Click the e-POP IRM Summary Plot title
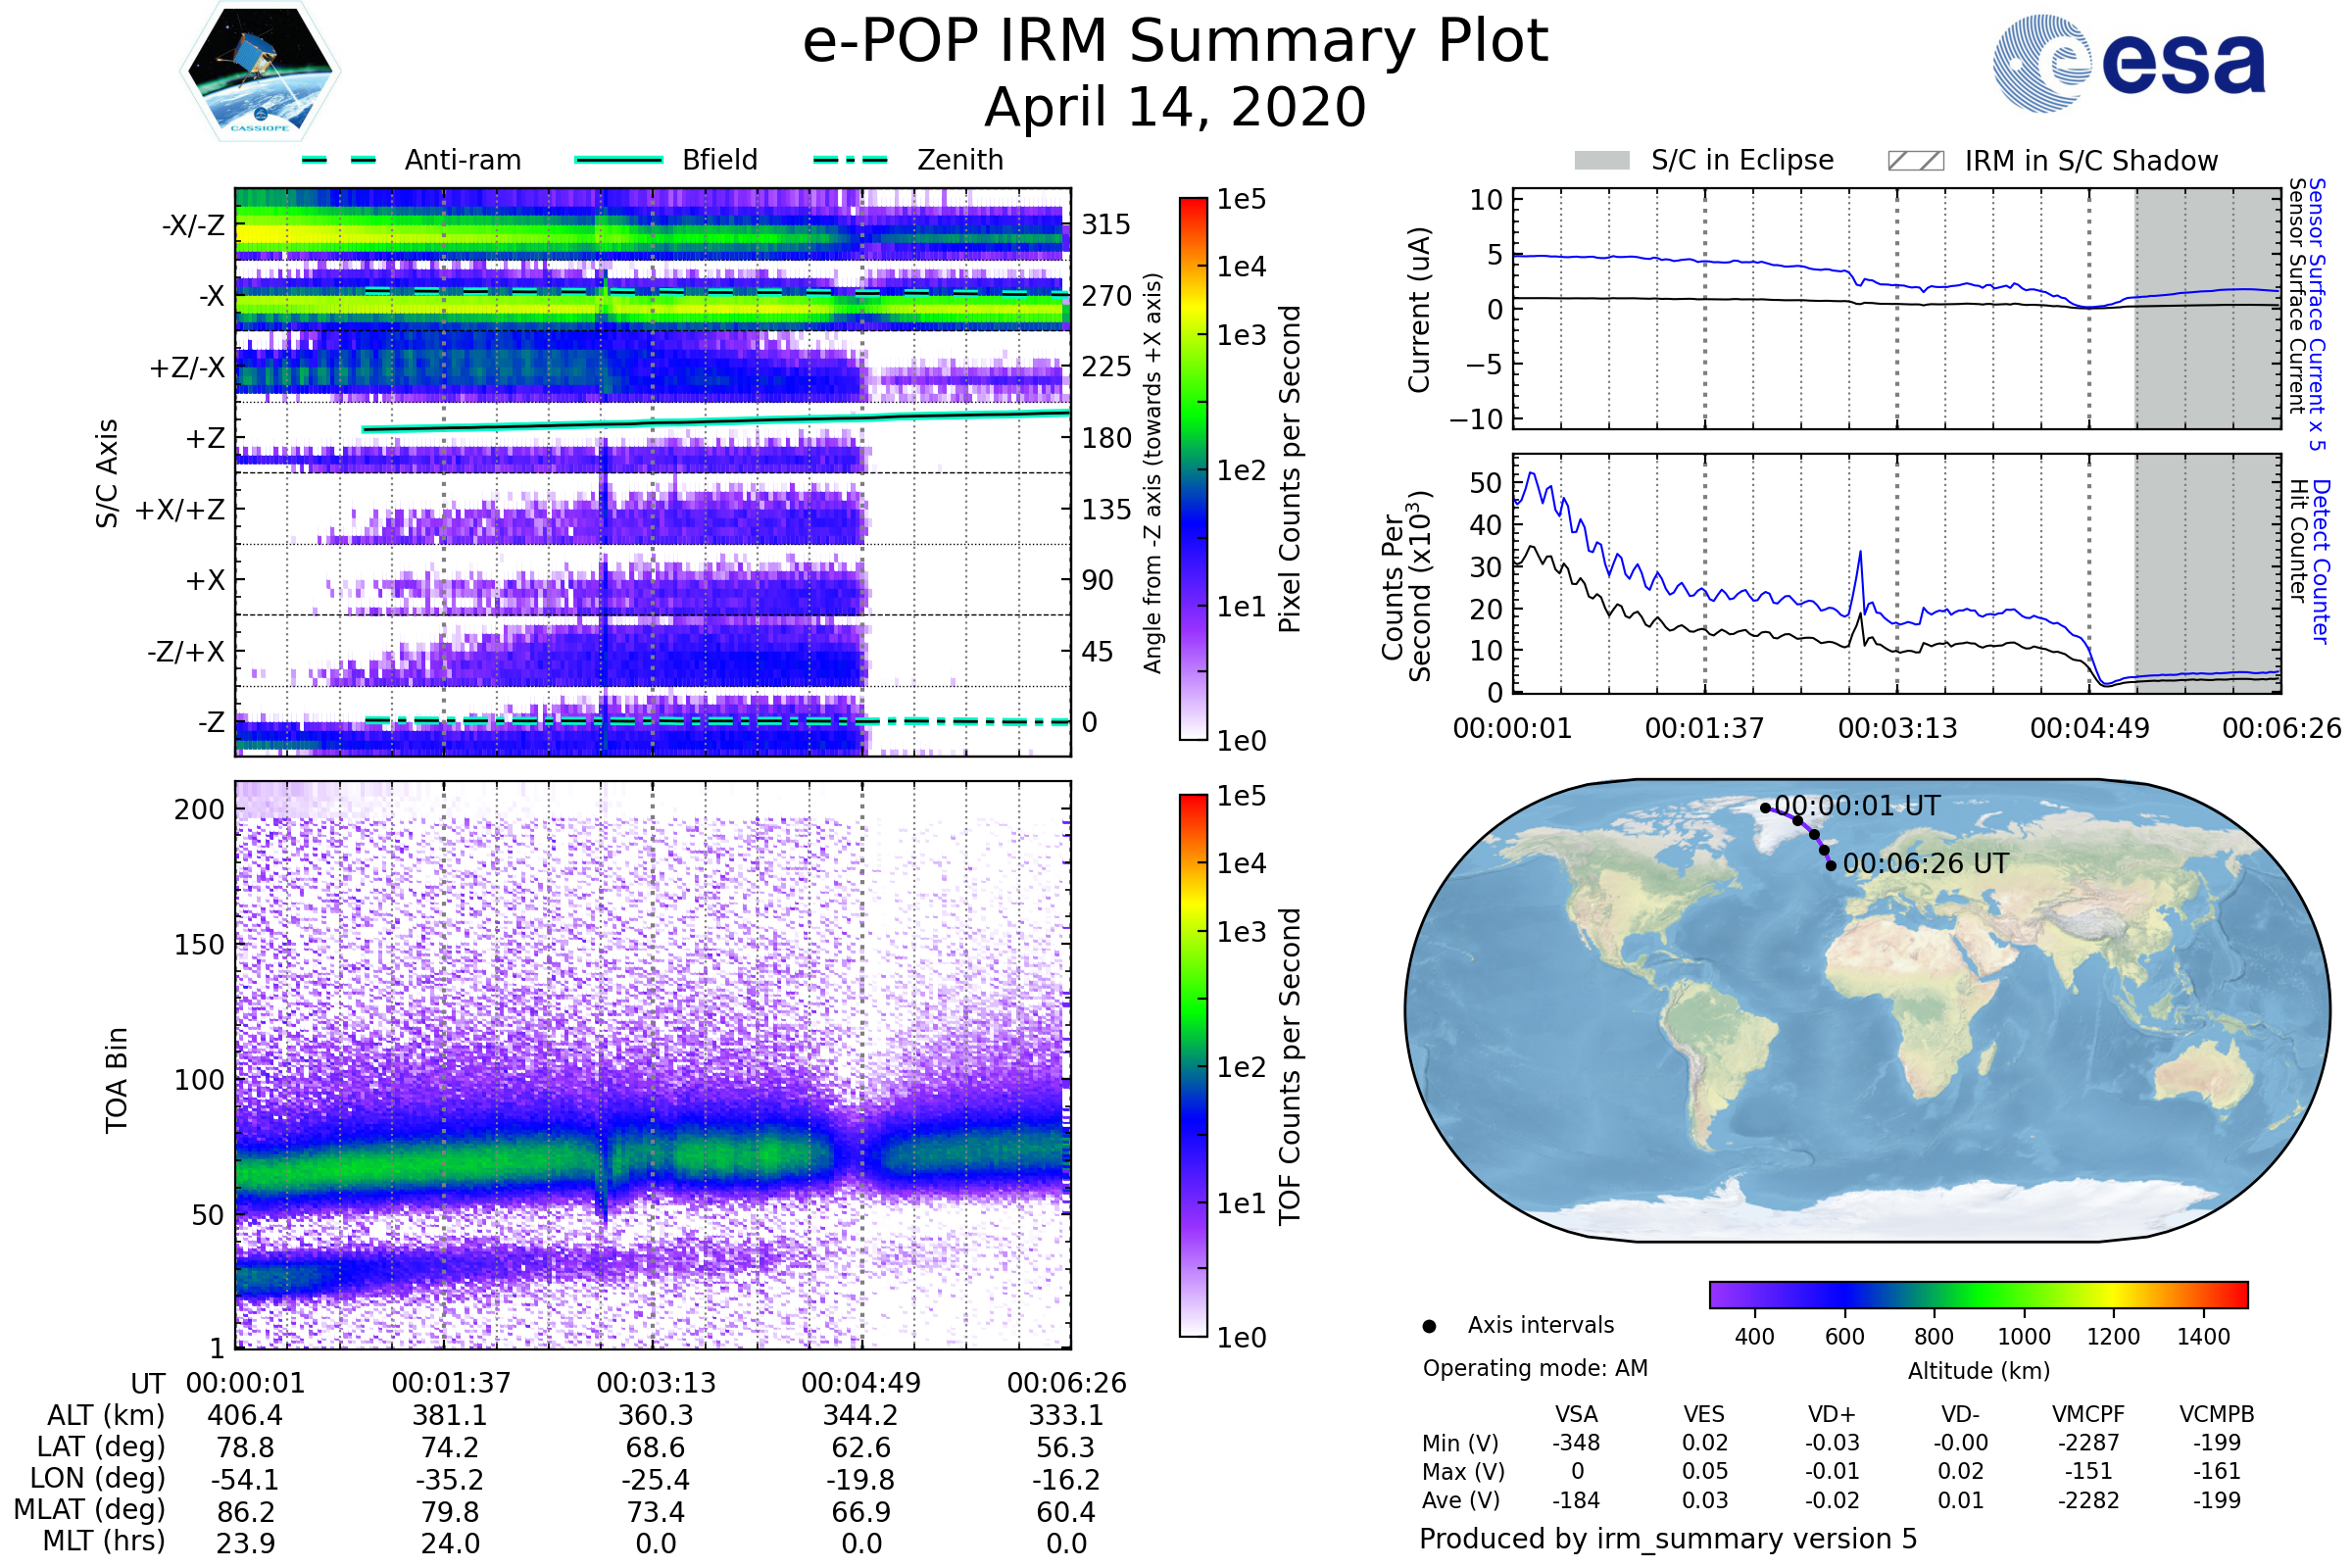Viewport: 2352px width, 1568px height. 1175,42
